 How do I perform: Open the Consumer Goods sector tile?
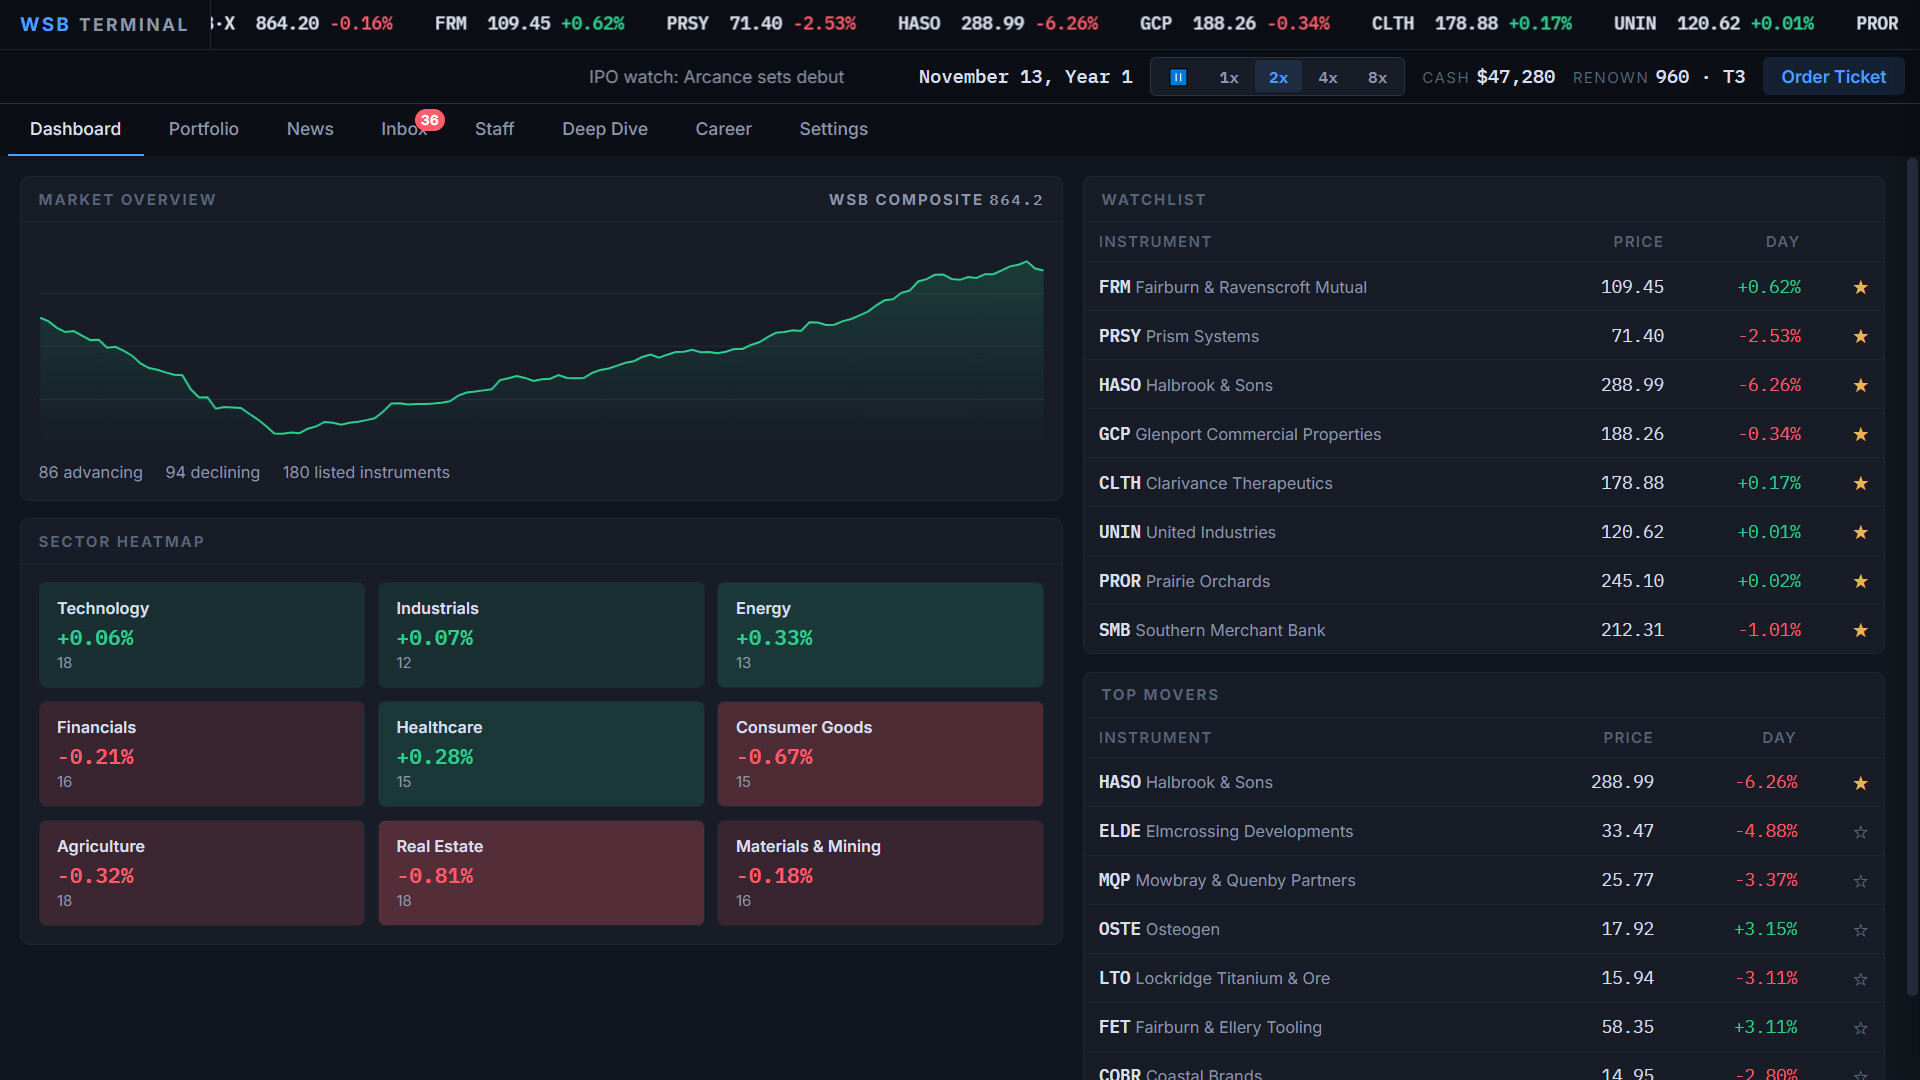click(x=880, y=754)
